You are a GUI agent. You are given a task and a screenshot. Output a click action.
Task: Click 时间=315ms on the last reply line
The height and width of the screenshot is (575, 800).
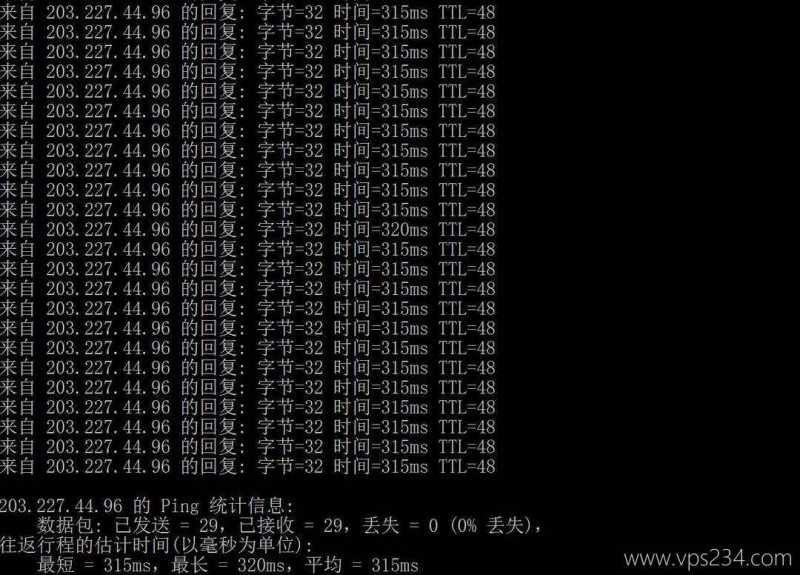pos(381,466)
